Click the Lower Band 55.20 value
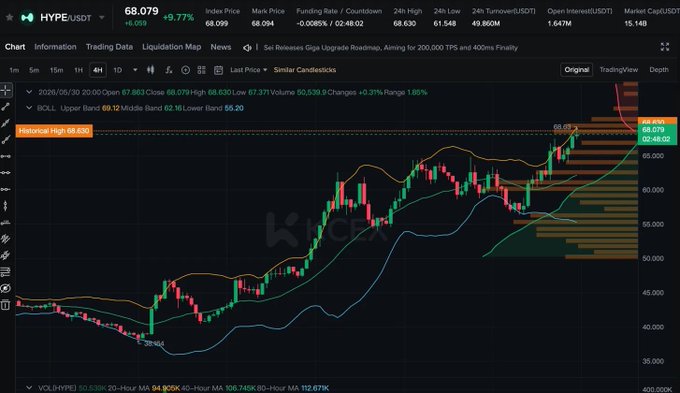This screenshot has width=680, height=393. (x=234, y=108)
